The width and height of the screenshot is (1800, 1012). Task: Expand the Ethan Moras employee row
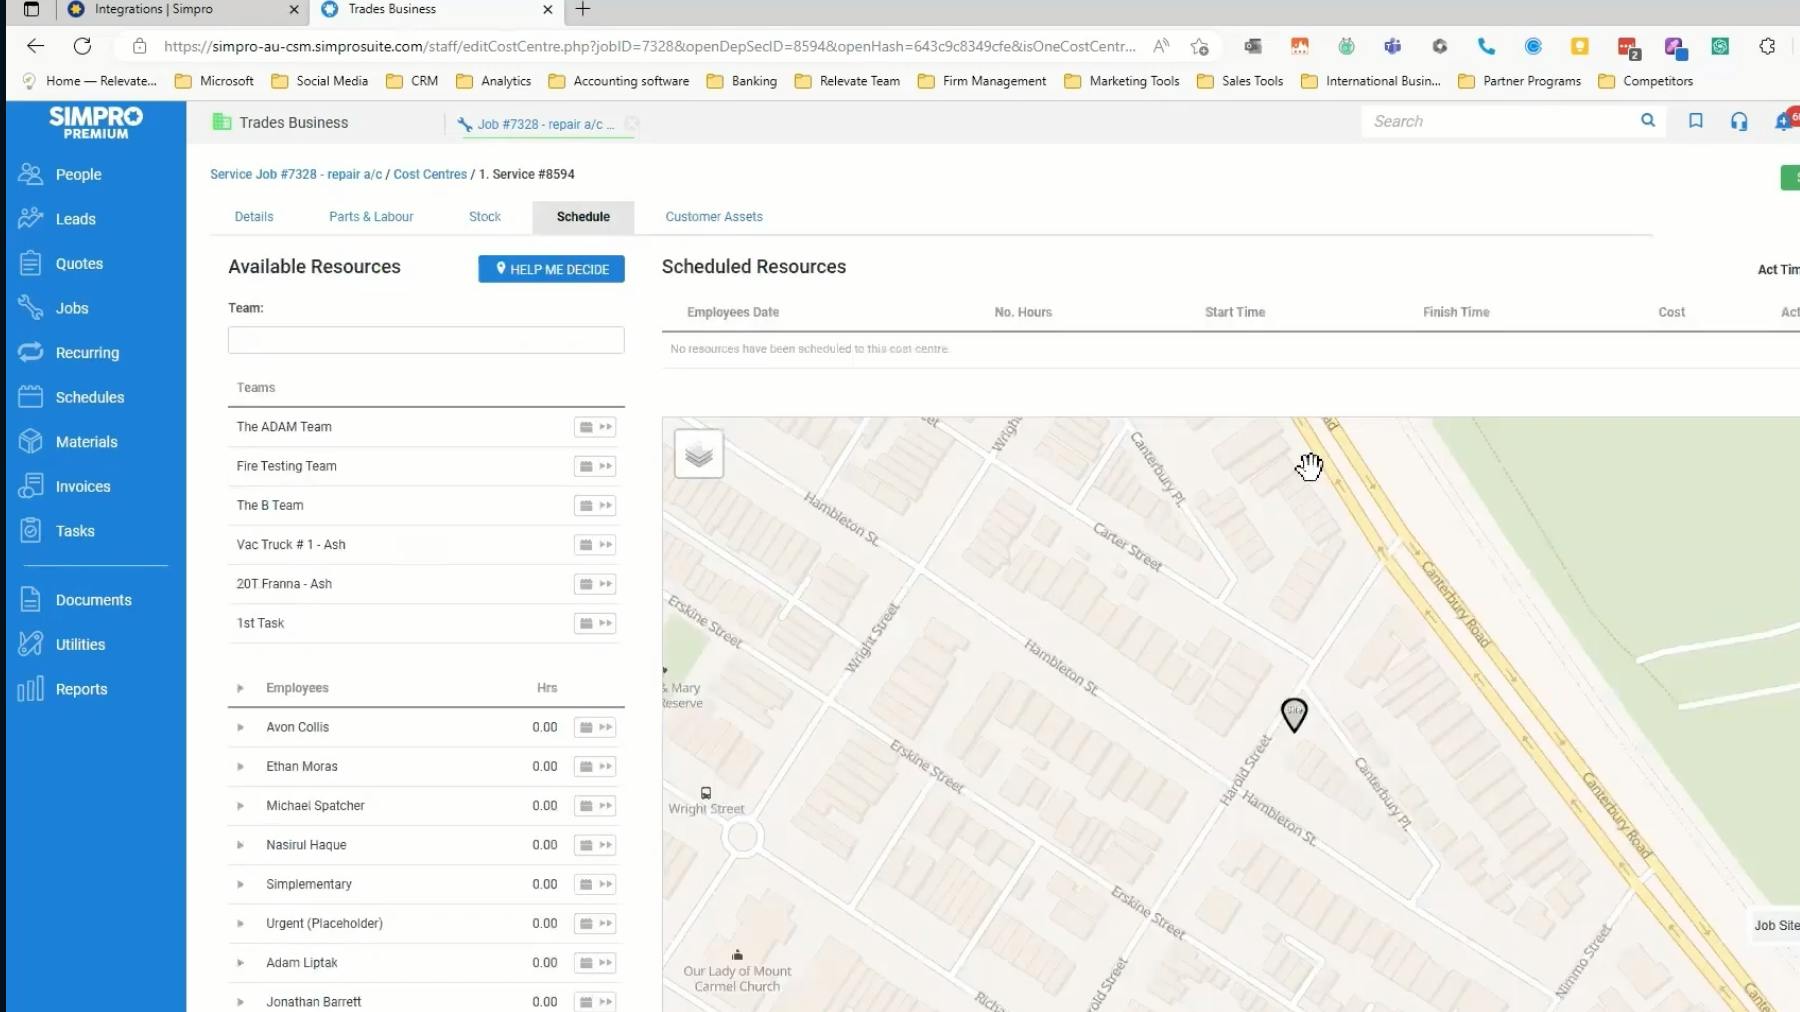240,767
